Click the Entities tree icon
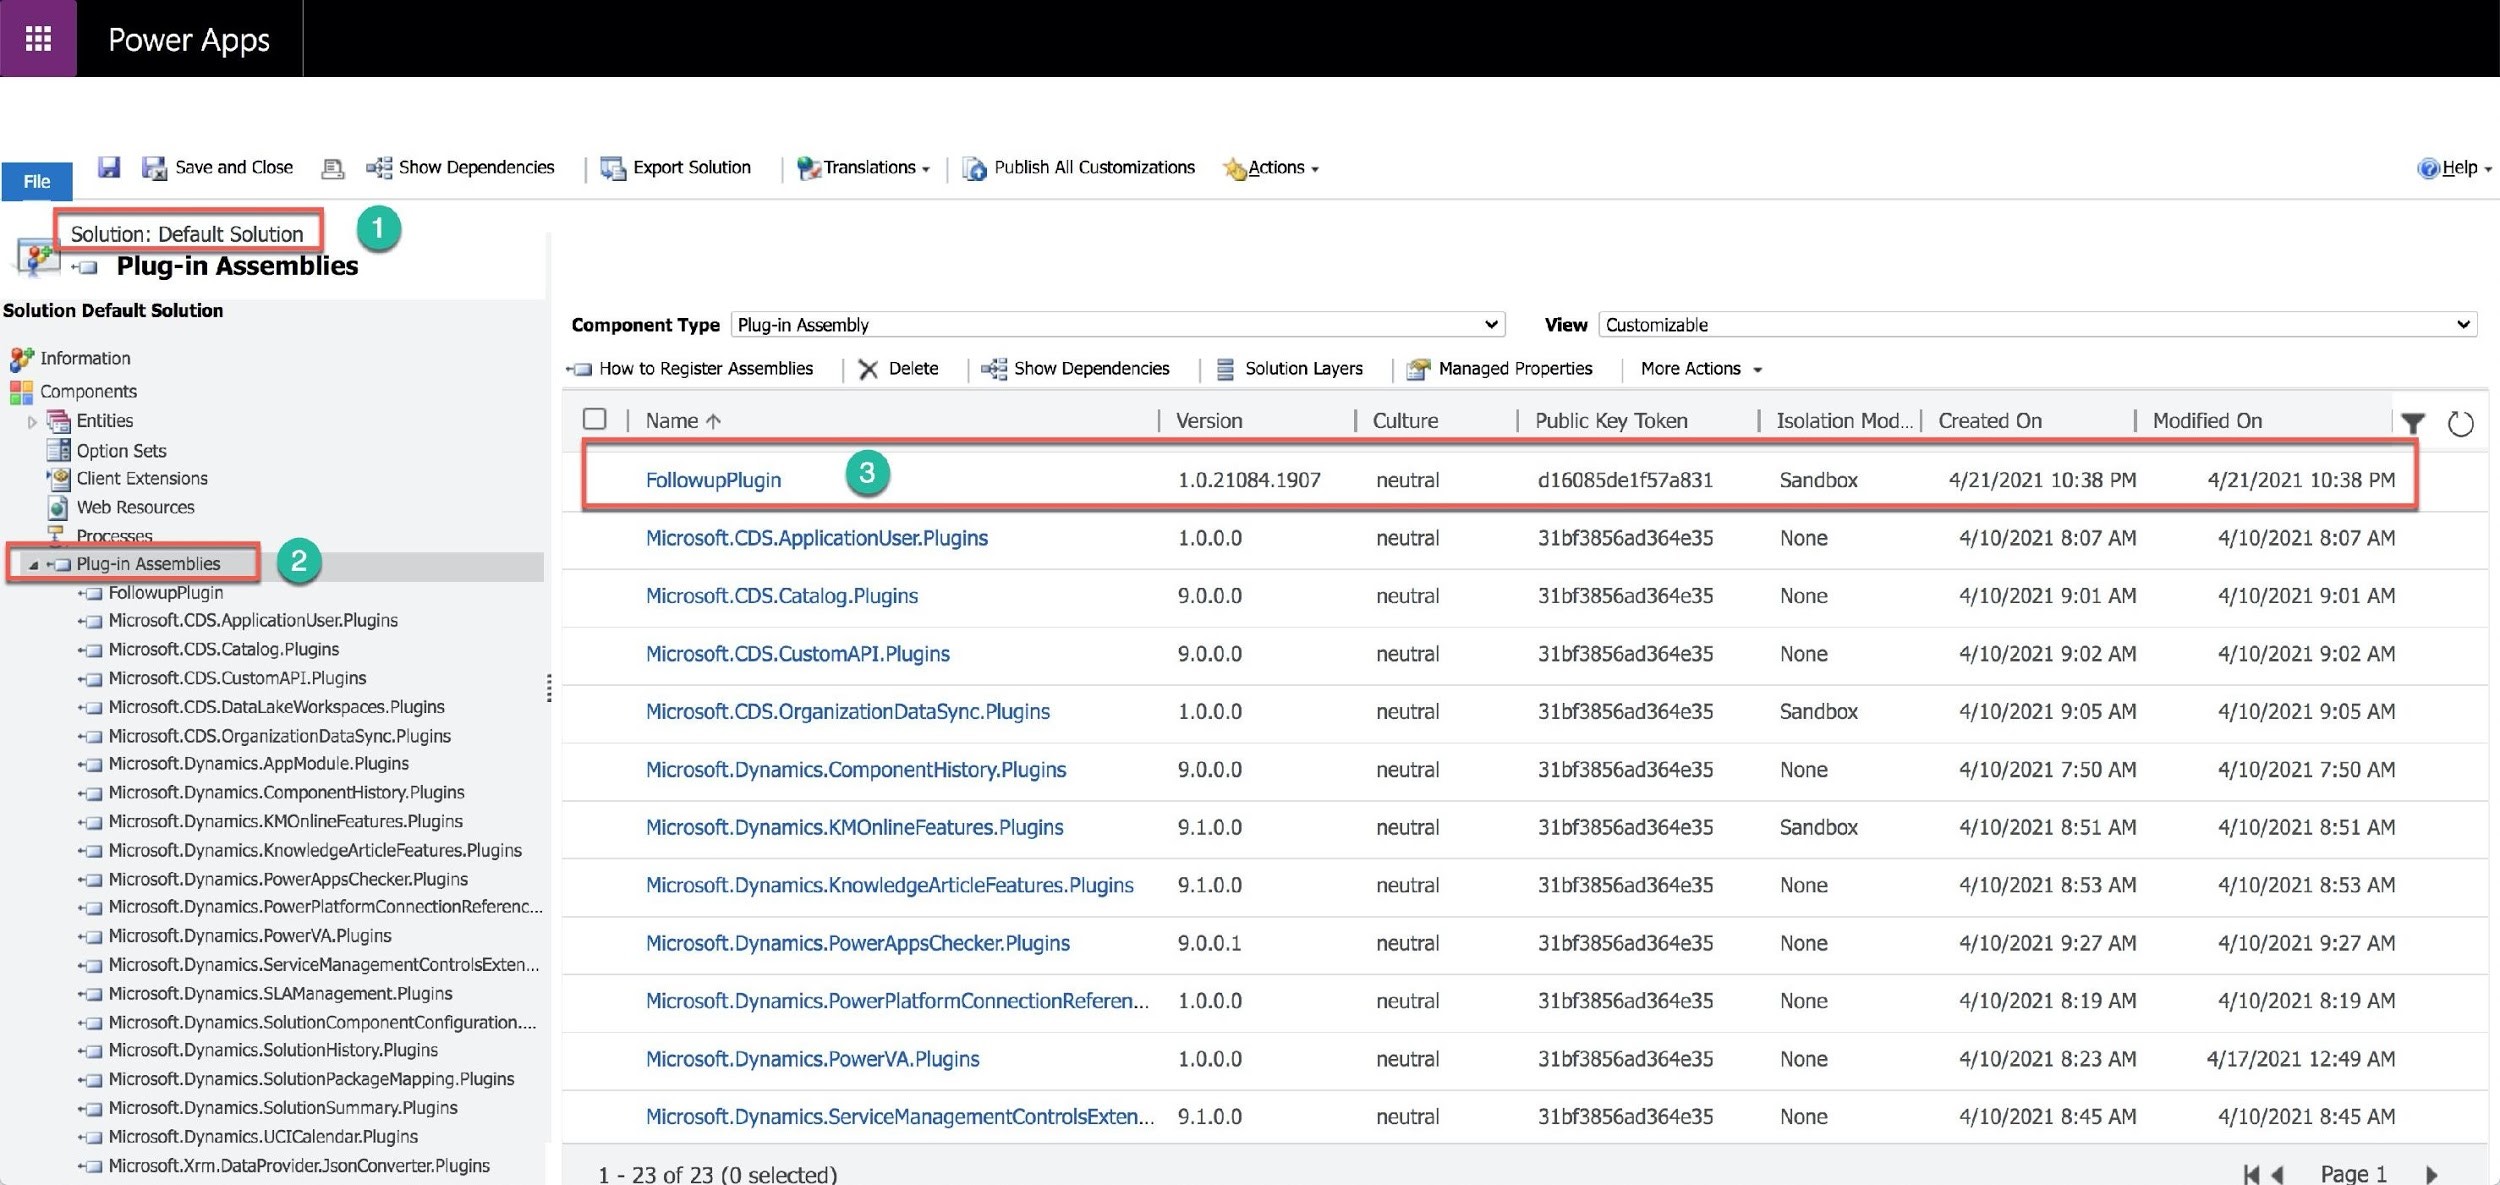This screenshot has width=2500, height=1185. click(x=59, y=421)
